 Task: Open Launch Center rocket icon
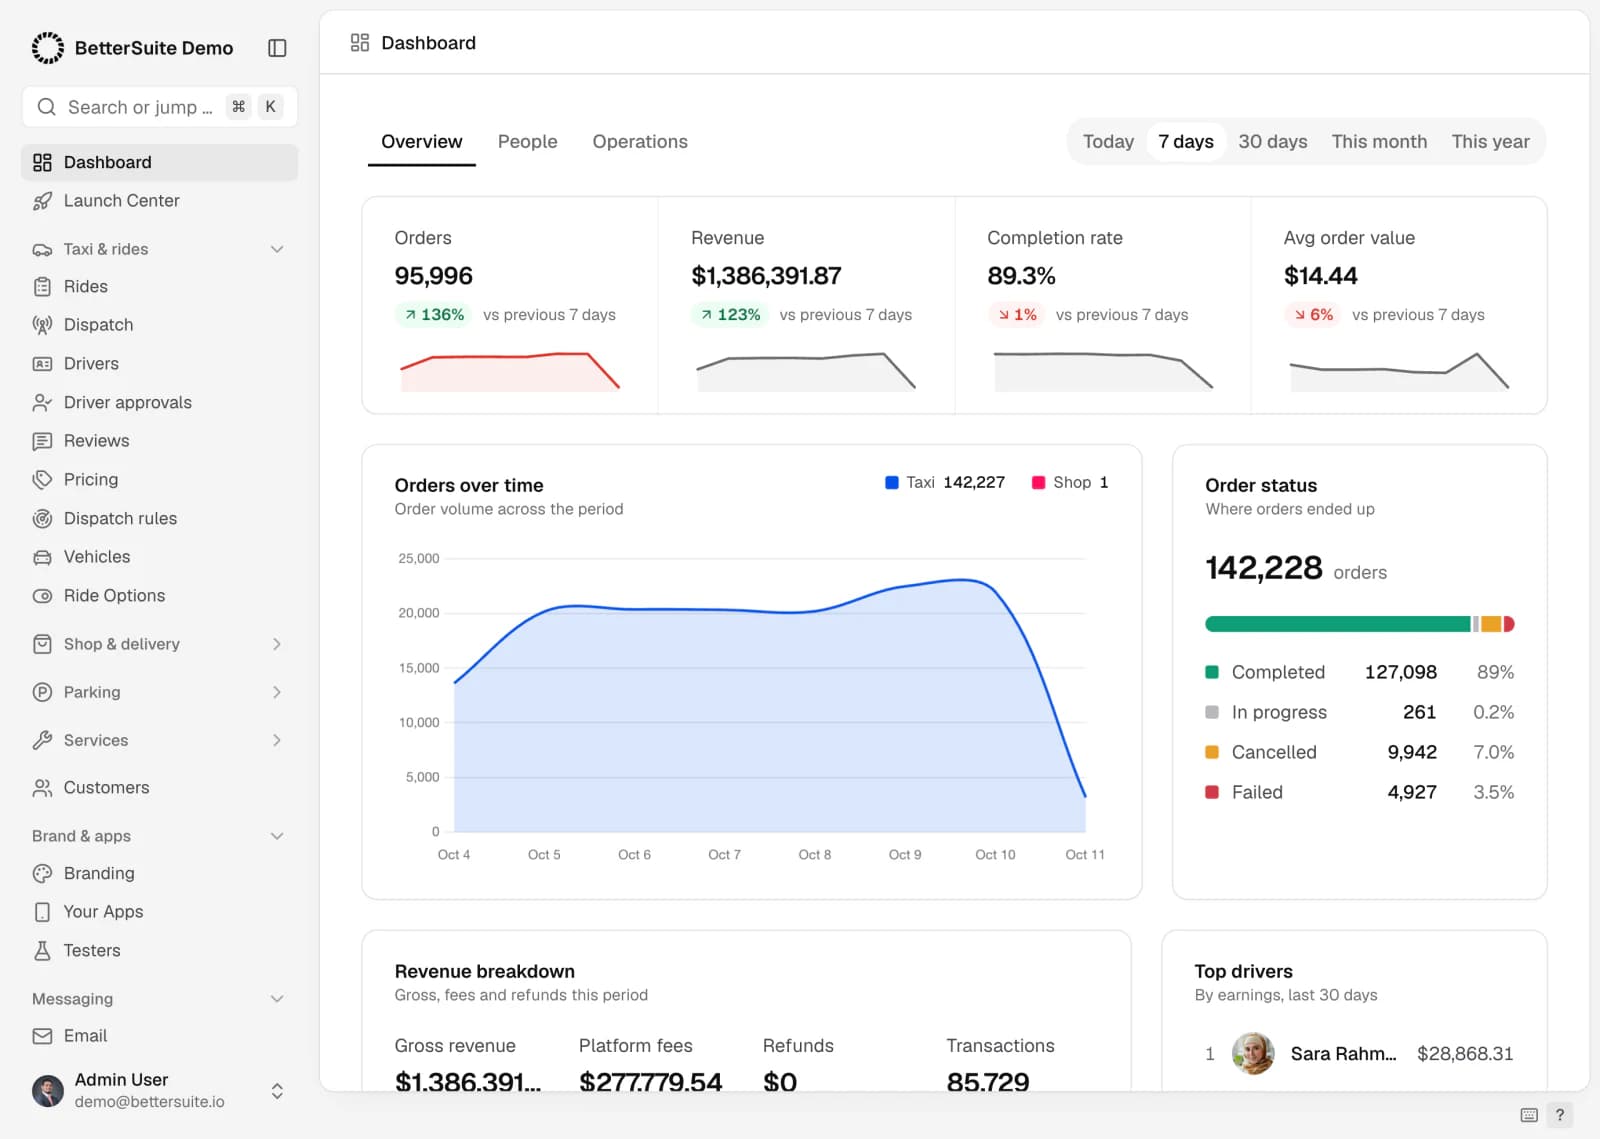(42, 201)
